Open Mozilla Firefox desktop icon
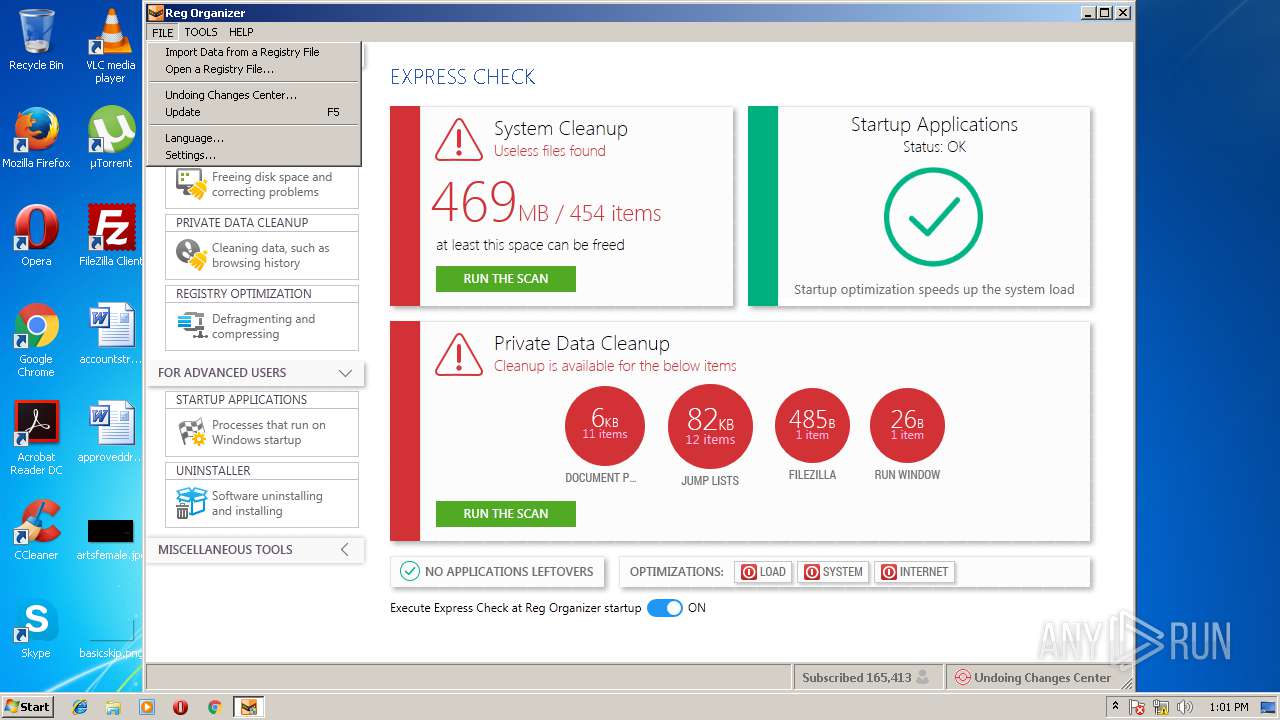1280x720 pixels. 36,138
